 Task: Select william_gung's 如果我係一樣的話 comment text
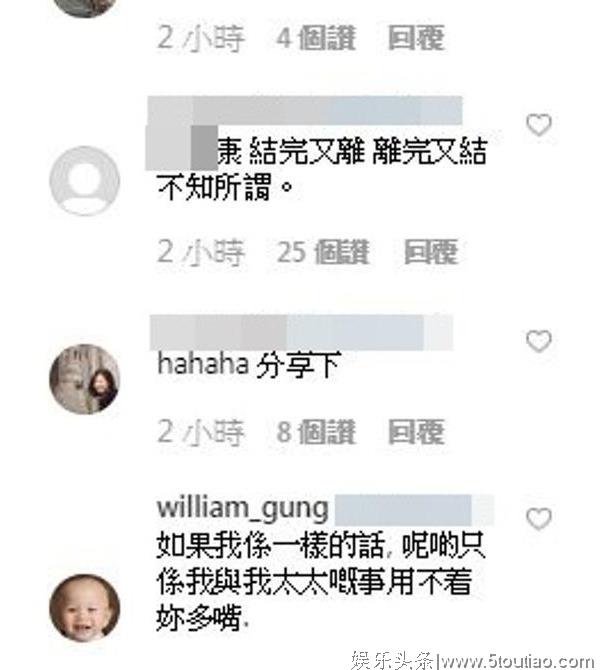320,581
